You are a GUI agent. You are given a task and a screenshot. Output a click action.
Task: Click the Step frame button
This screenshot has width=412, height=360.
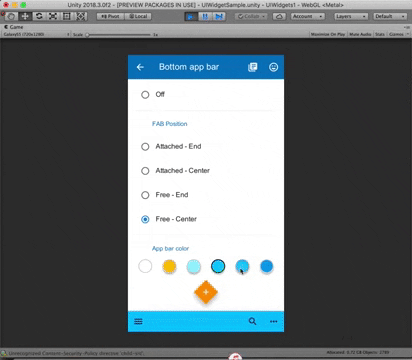point(219,16)
